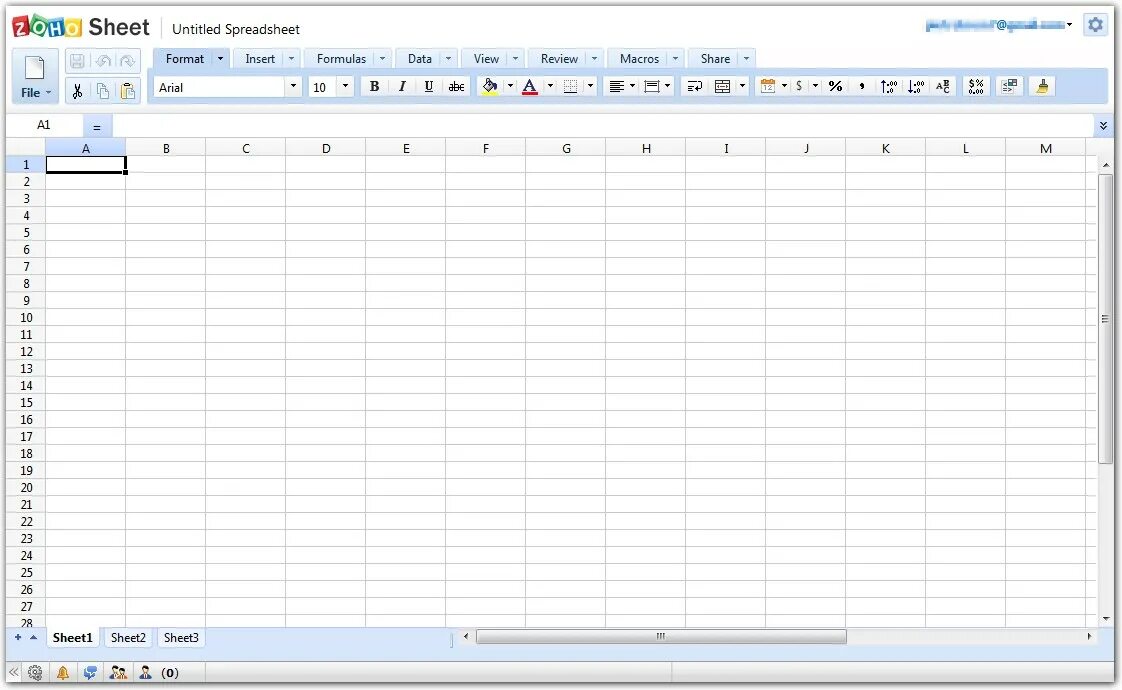Click conditional format icon
Viewport: 1122px width, 690px height.
pos(1010,87)
